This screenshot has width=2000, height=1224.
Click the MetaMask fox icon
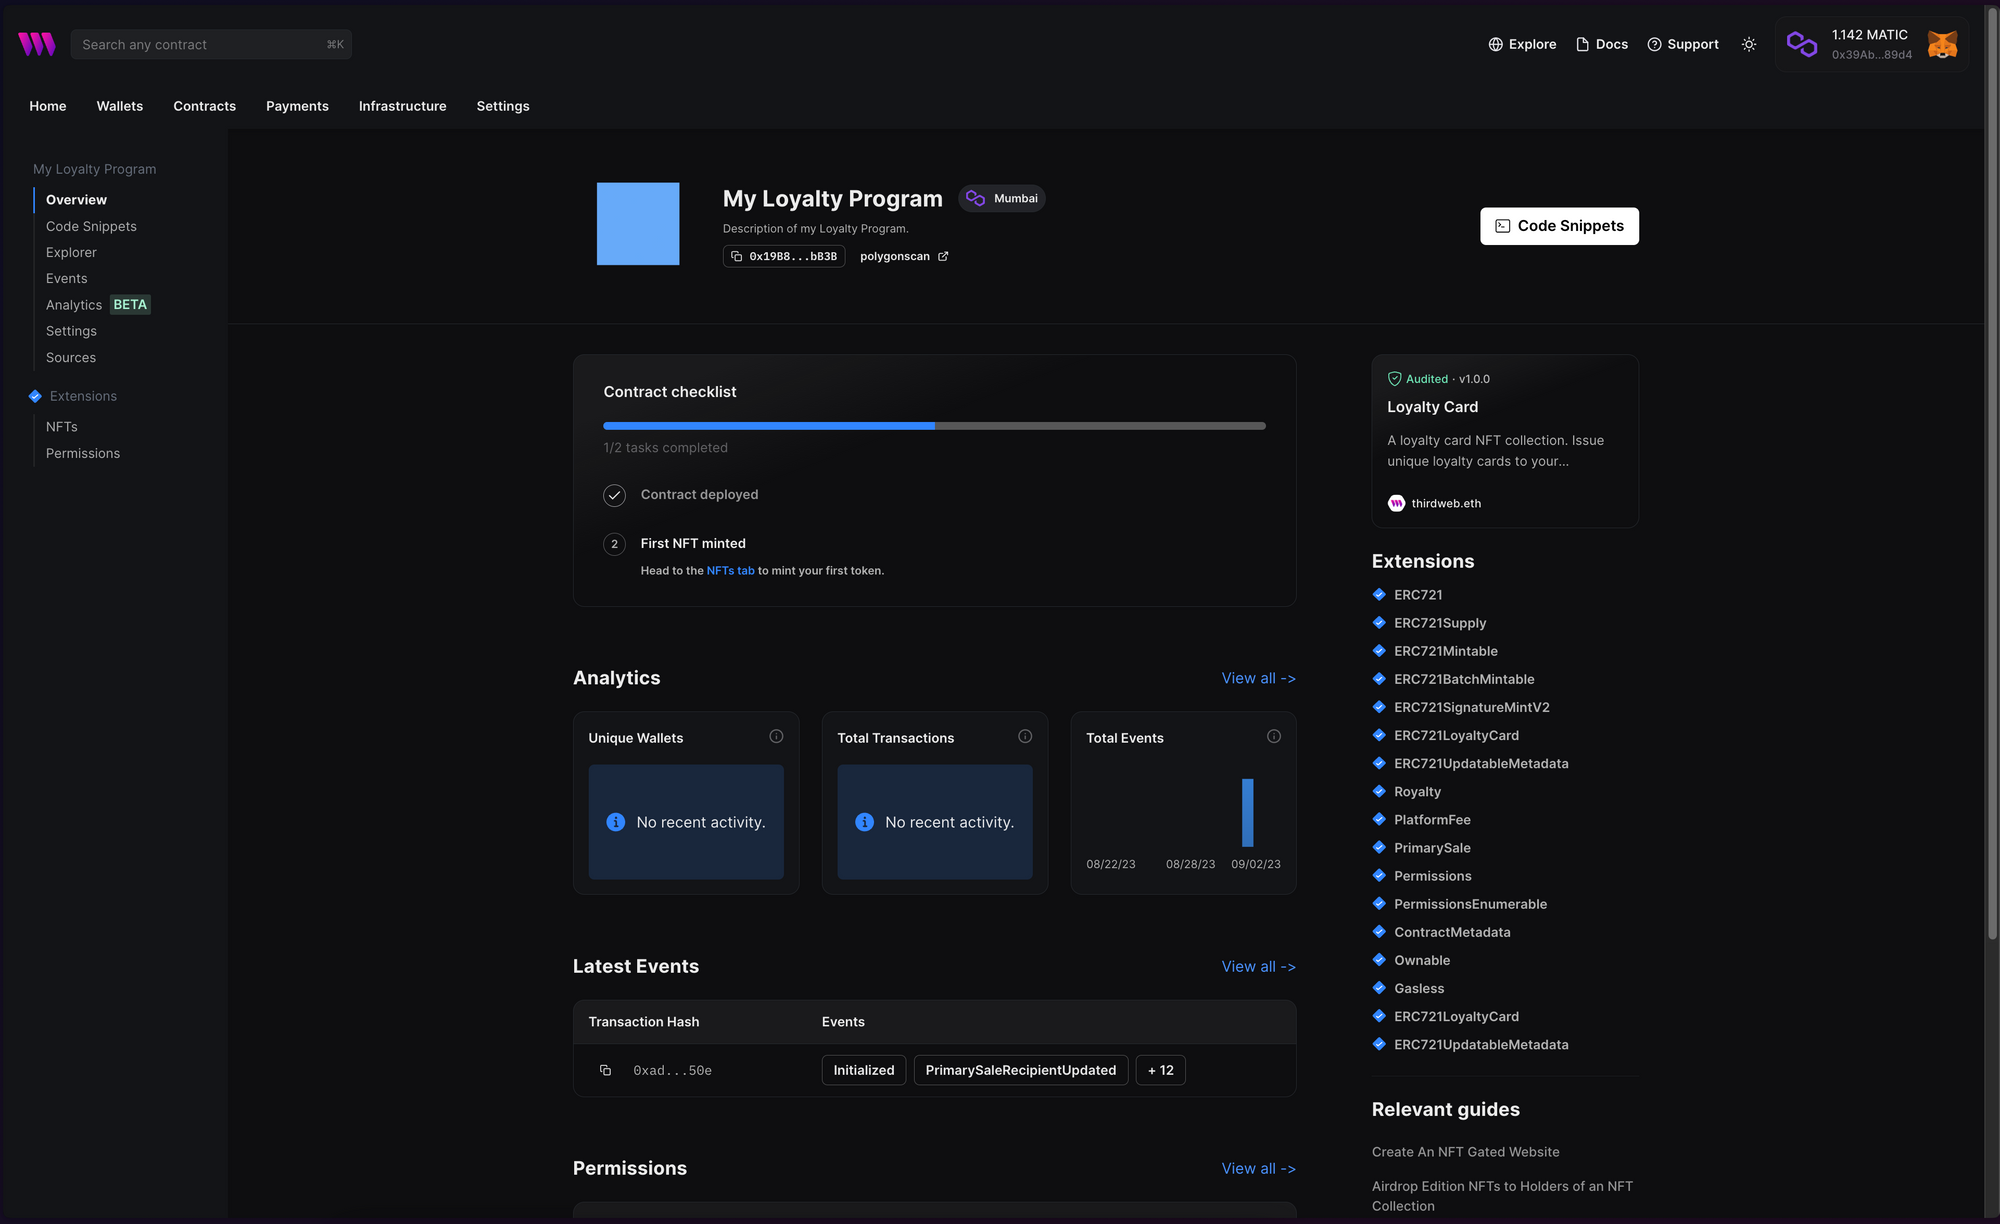(x=1941, y=44)
